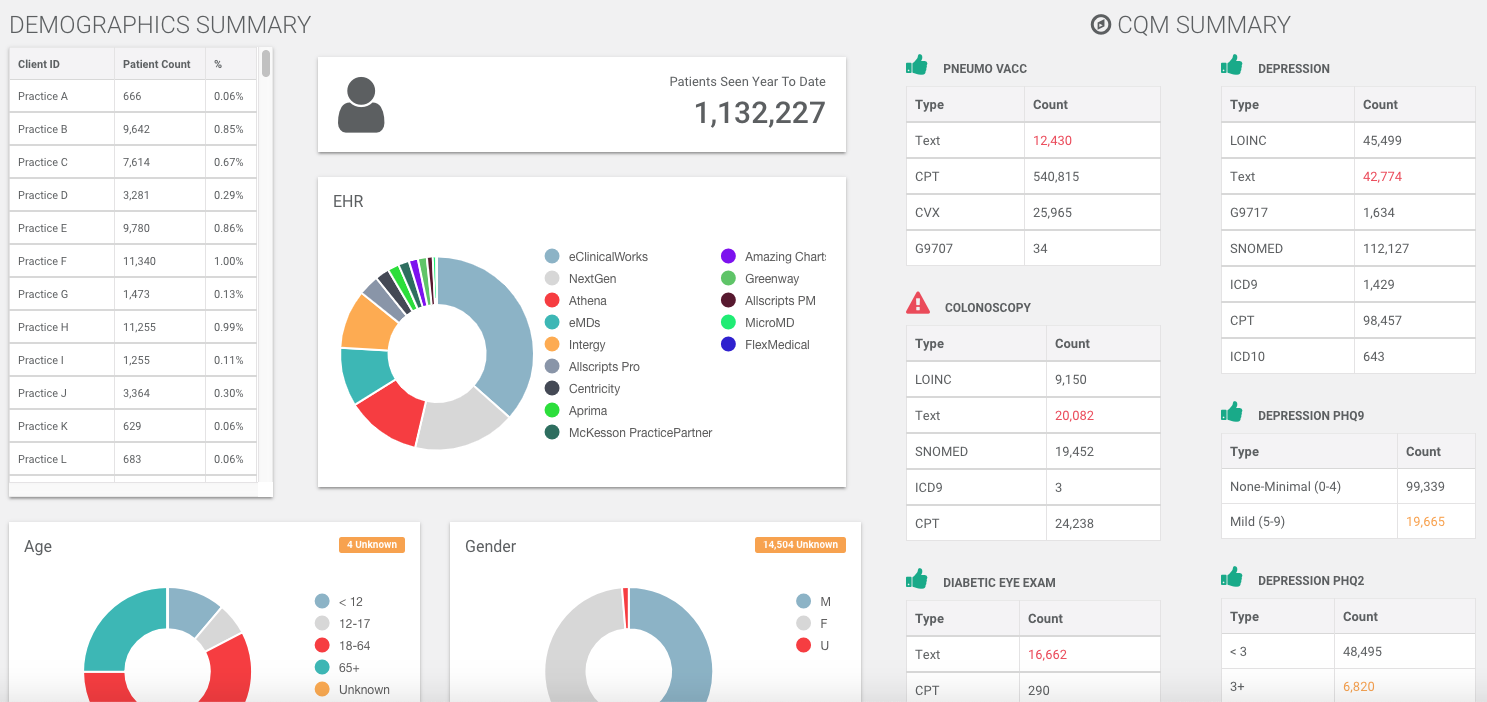This screenshot has width=1487, height=702.
Task: Click the patient silhouette icon on the year-to-date card
Action: 361,105
